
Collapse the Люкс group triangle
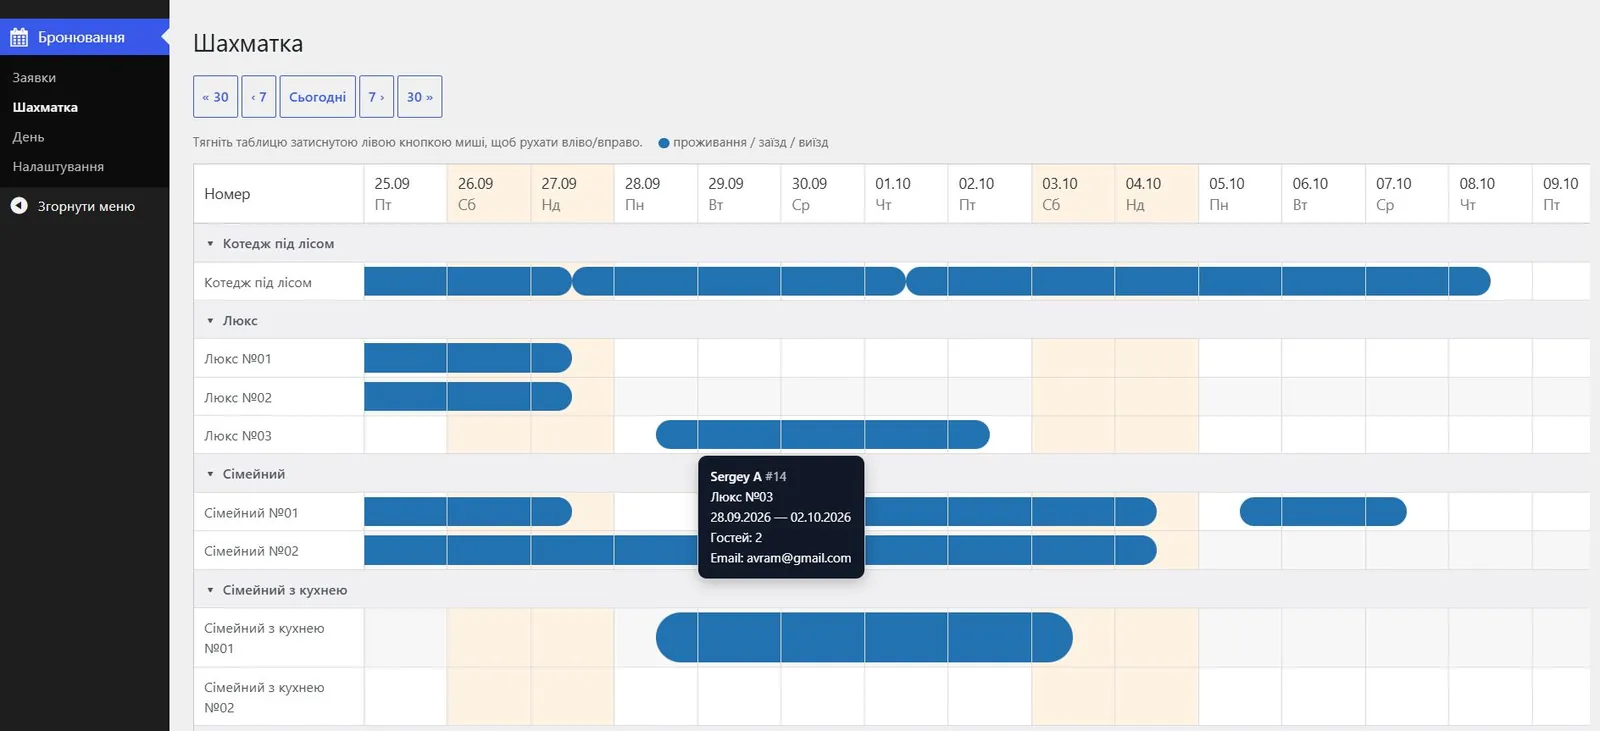210,321
